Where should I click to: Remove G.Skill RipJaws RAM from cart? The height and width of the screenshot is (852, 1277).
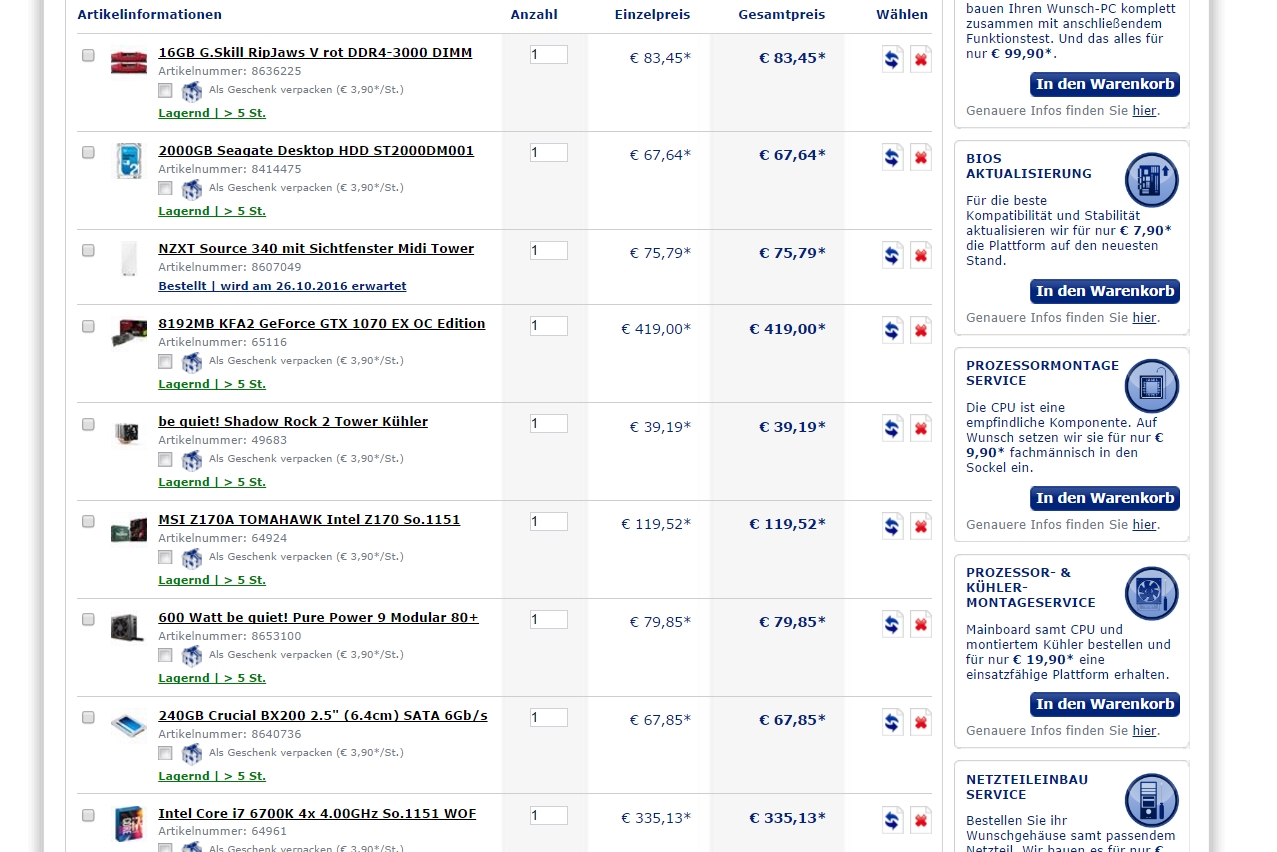tap(920, 59)
